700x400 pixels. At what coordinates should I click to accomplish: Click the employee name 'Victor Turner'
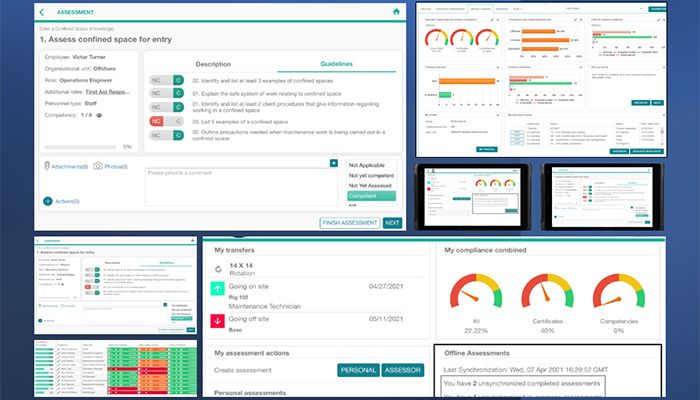click(89, 57)
